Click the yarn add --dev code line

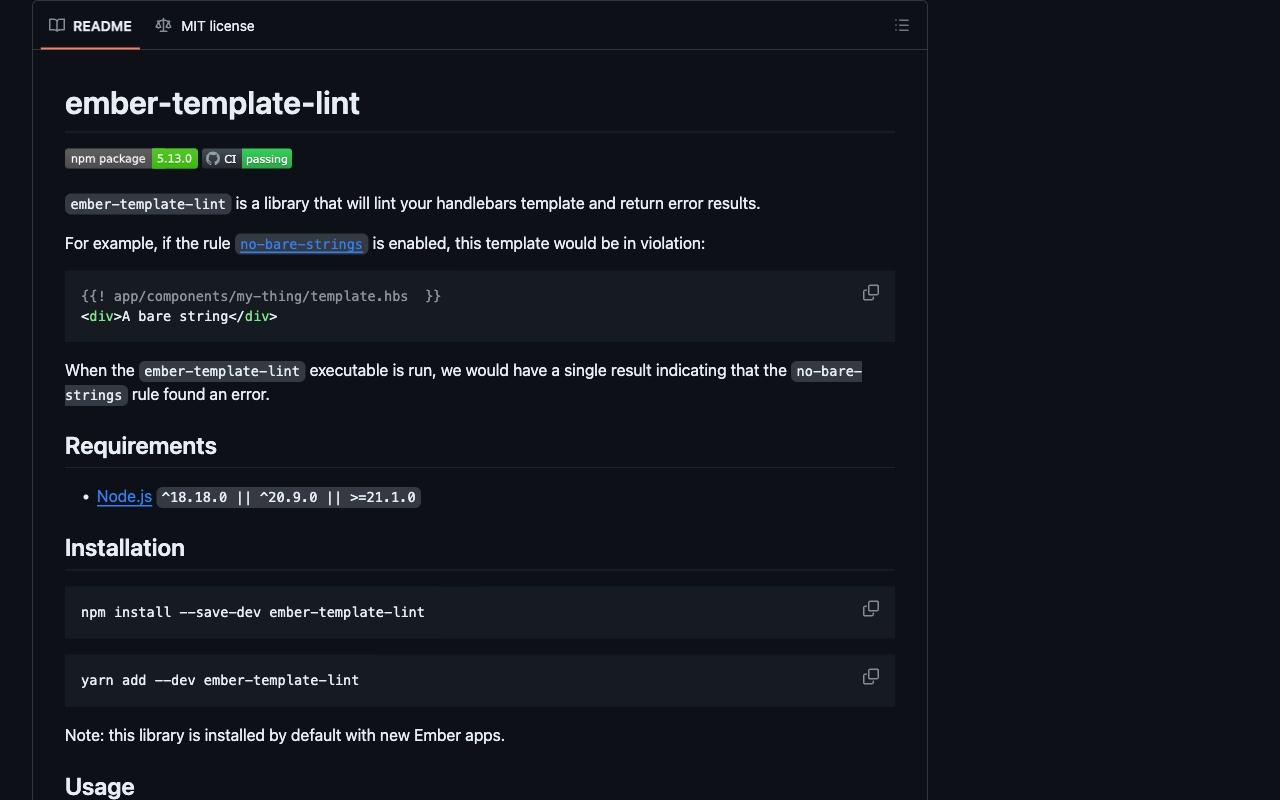tap(220, 680)
